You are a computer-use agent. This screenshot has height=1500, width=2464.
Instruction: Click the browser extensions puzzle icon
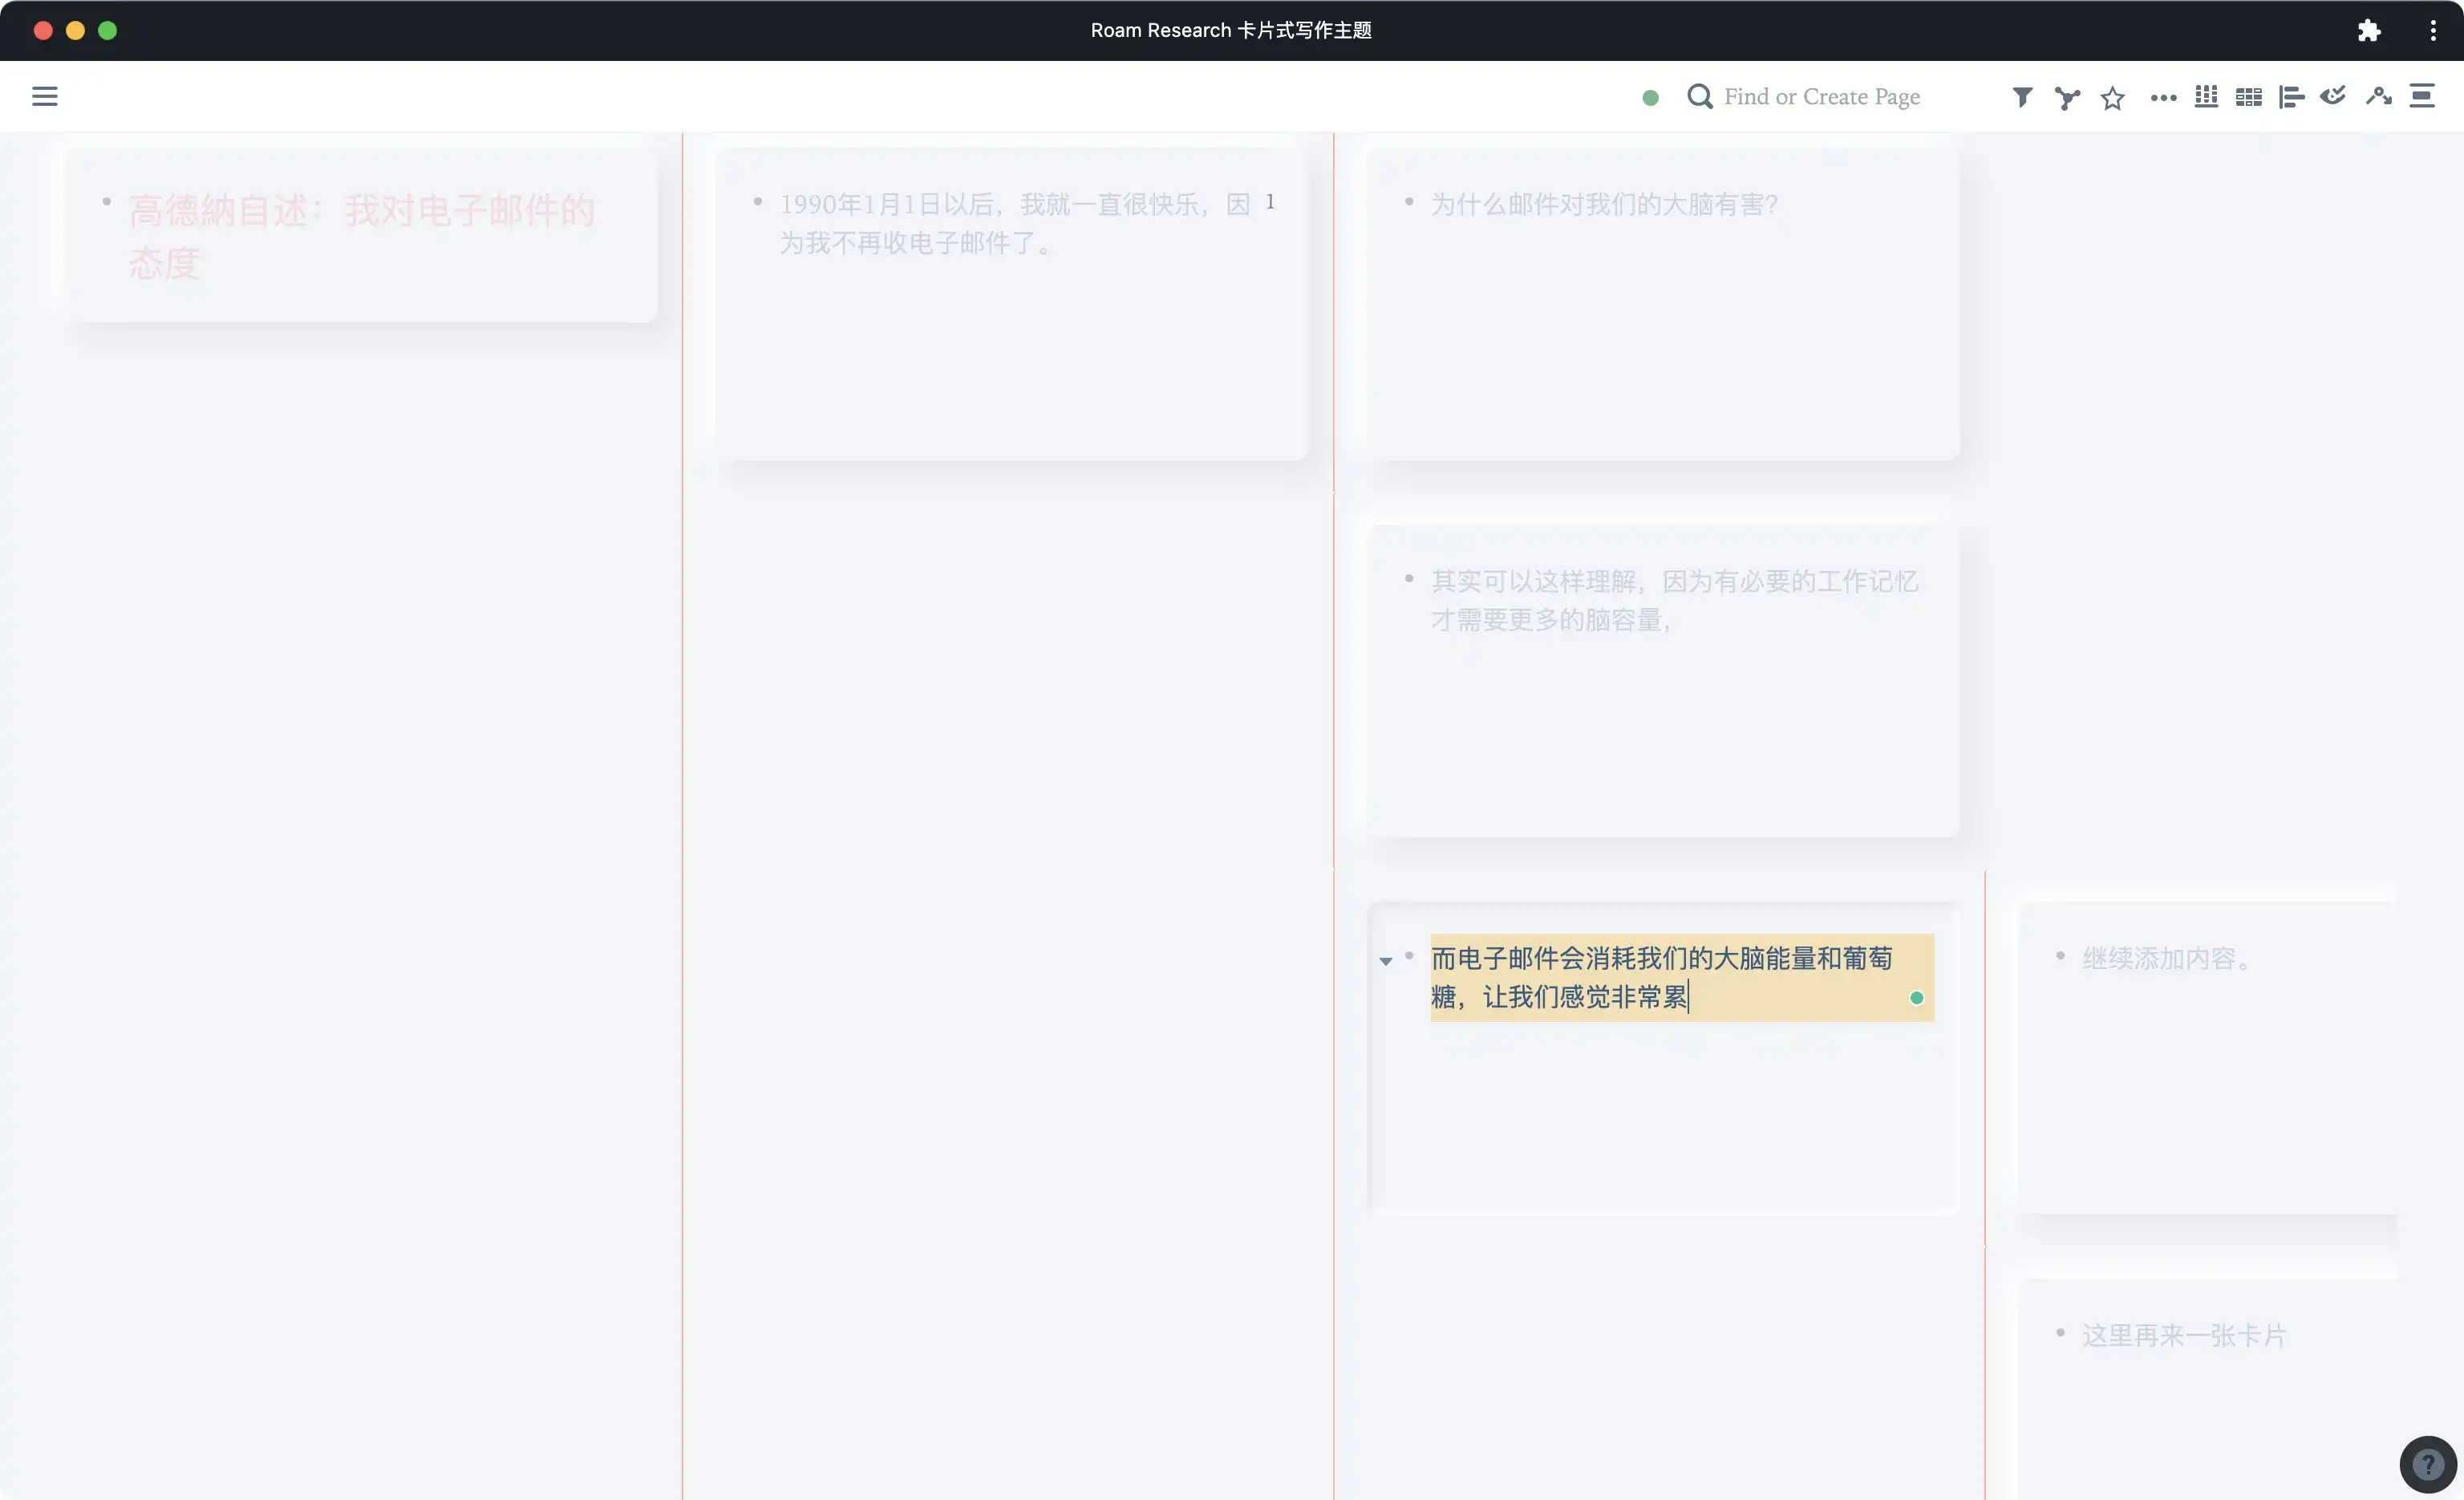[x=2368, y=31]
